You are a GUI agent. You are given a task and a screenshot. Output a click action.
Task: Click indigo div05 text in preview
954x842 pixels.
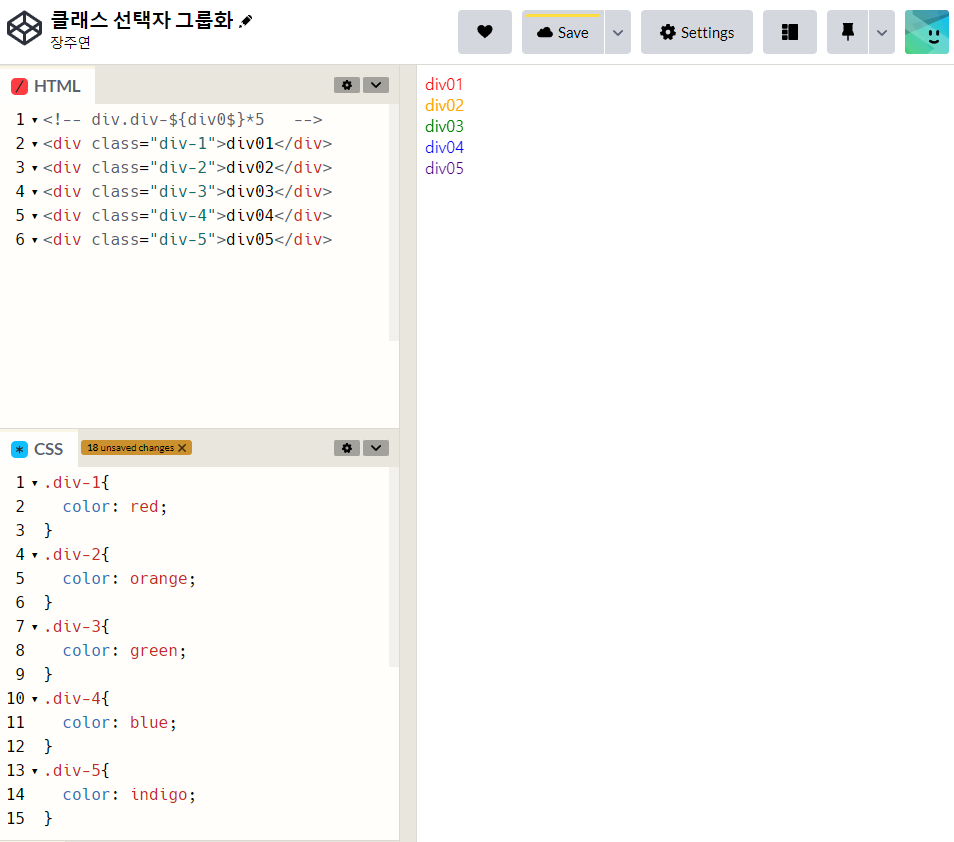444,168
